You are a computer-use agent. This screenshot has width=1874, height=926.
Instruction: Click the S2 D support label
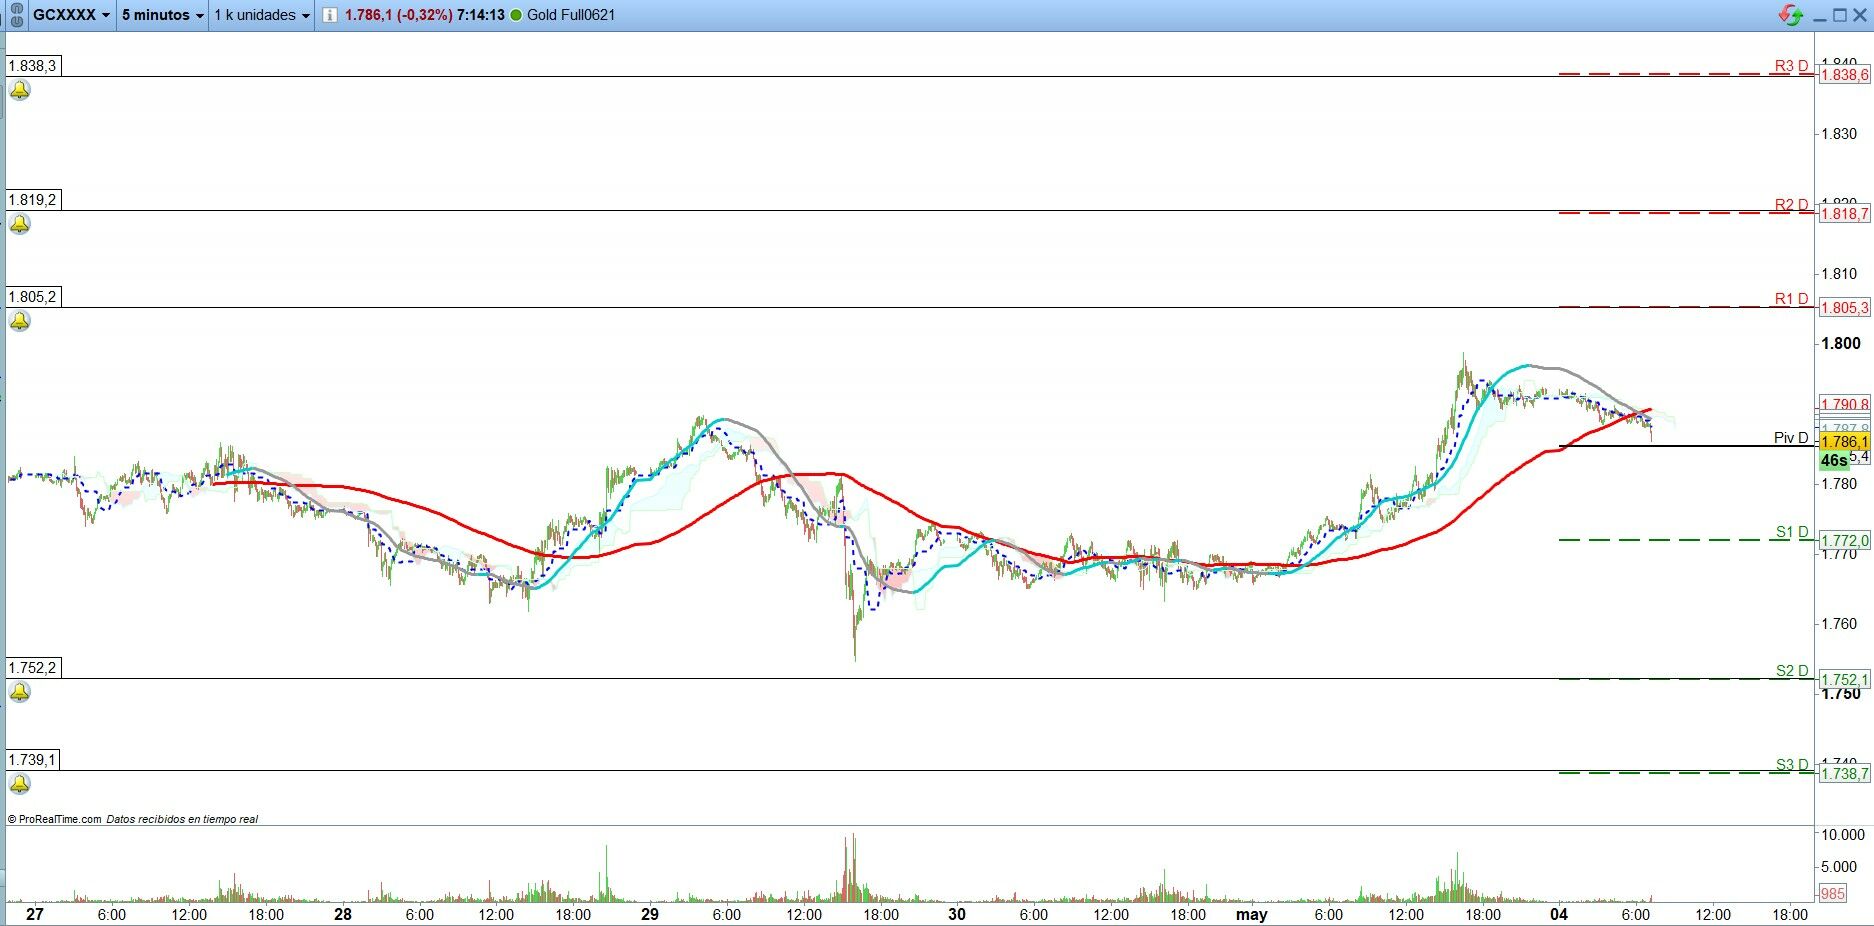click(1792, 671)
